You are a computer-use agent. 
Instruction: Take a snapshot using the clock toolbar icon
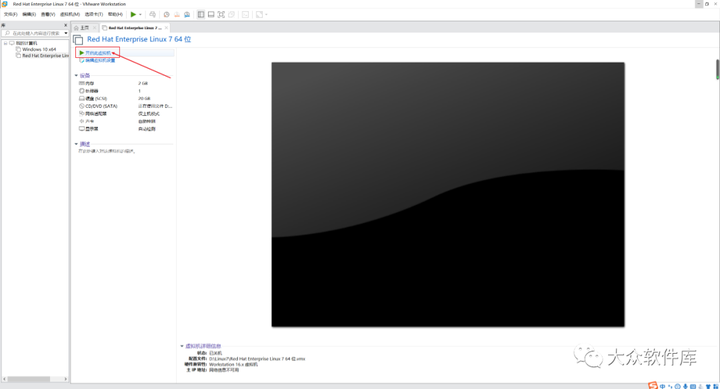tap(167, 15)
